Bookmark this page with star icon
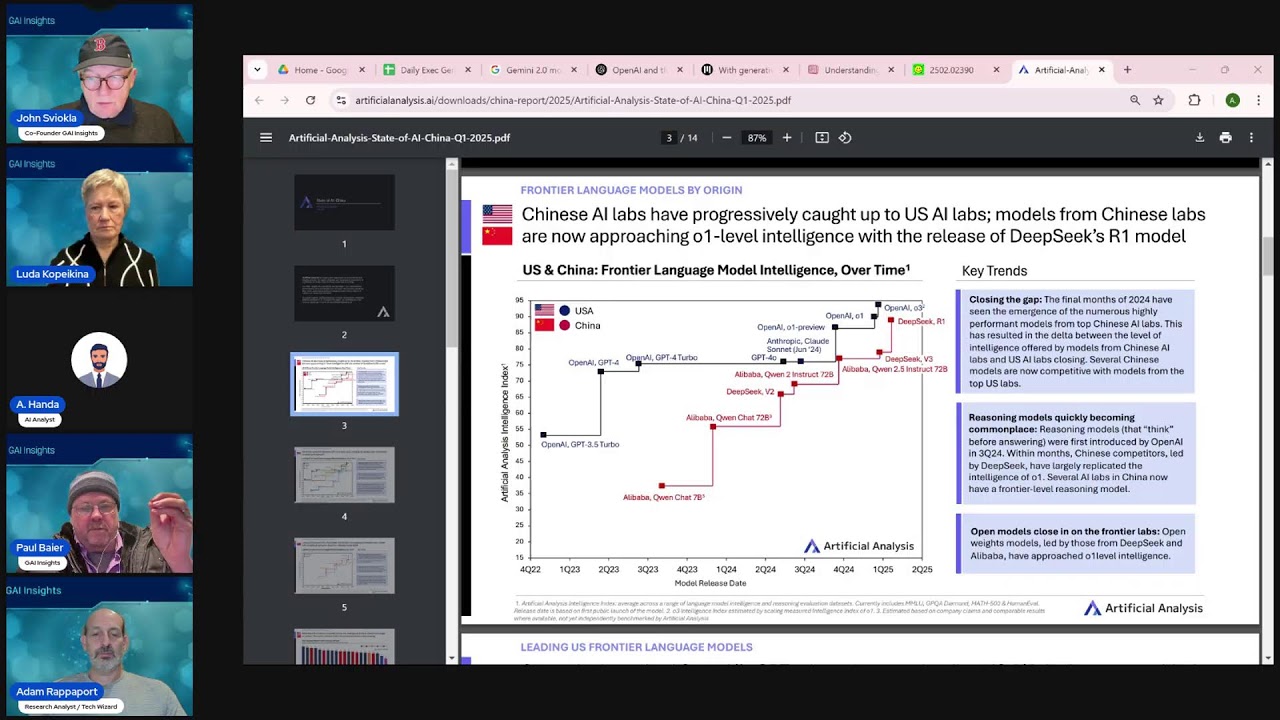Image resolution: width=1280 pixels, height=720 pixels. [1158, 100]
